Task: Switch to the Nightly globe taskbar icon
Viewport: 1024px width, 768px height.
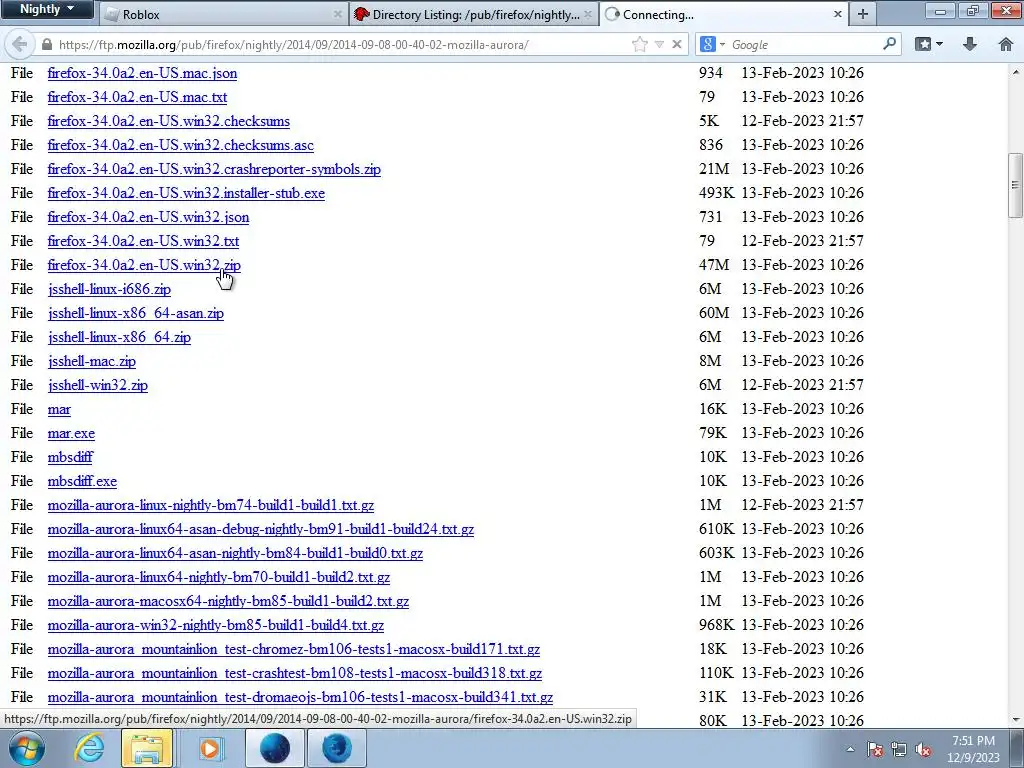Action: click(x=275, y=748)
